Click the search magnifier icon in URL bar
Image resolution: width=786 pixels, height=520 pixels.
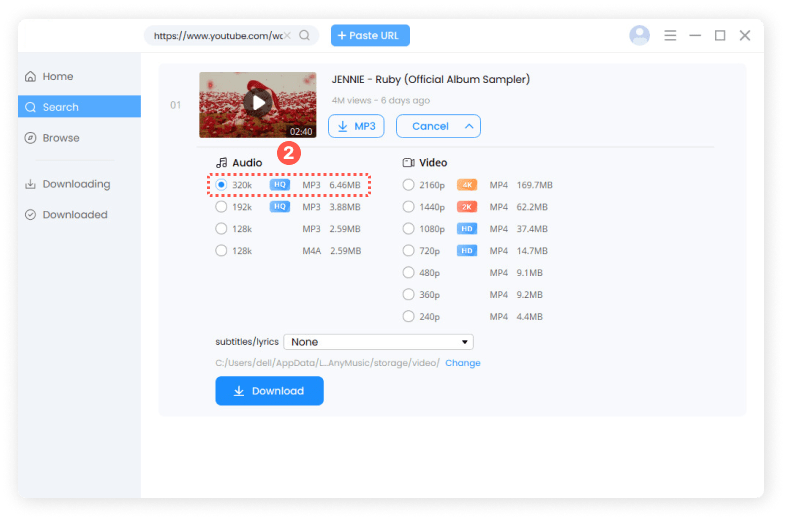(x=304, y=36)
